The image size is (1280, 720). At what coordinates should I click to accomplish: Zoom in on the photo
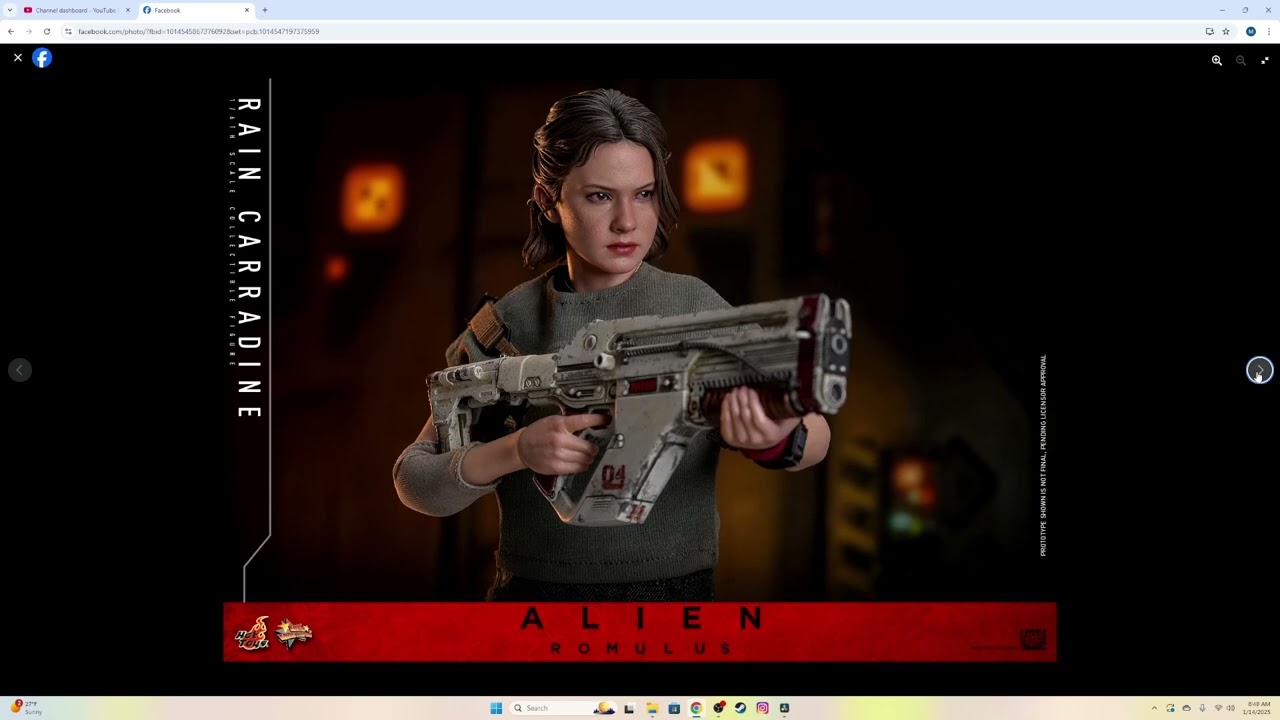1217,60
